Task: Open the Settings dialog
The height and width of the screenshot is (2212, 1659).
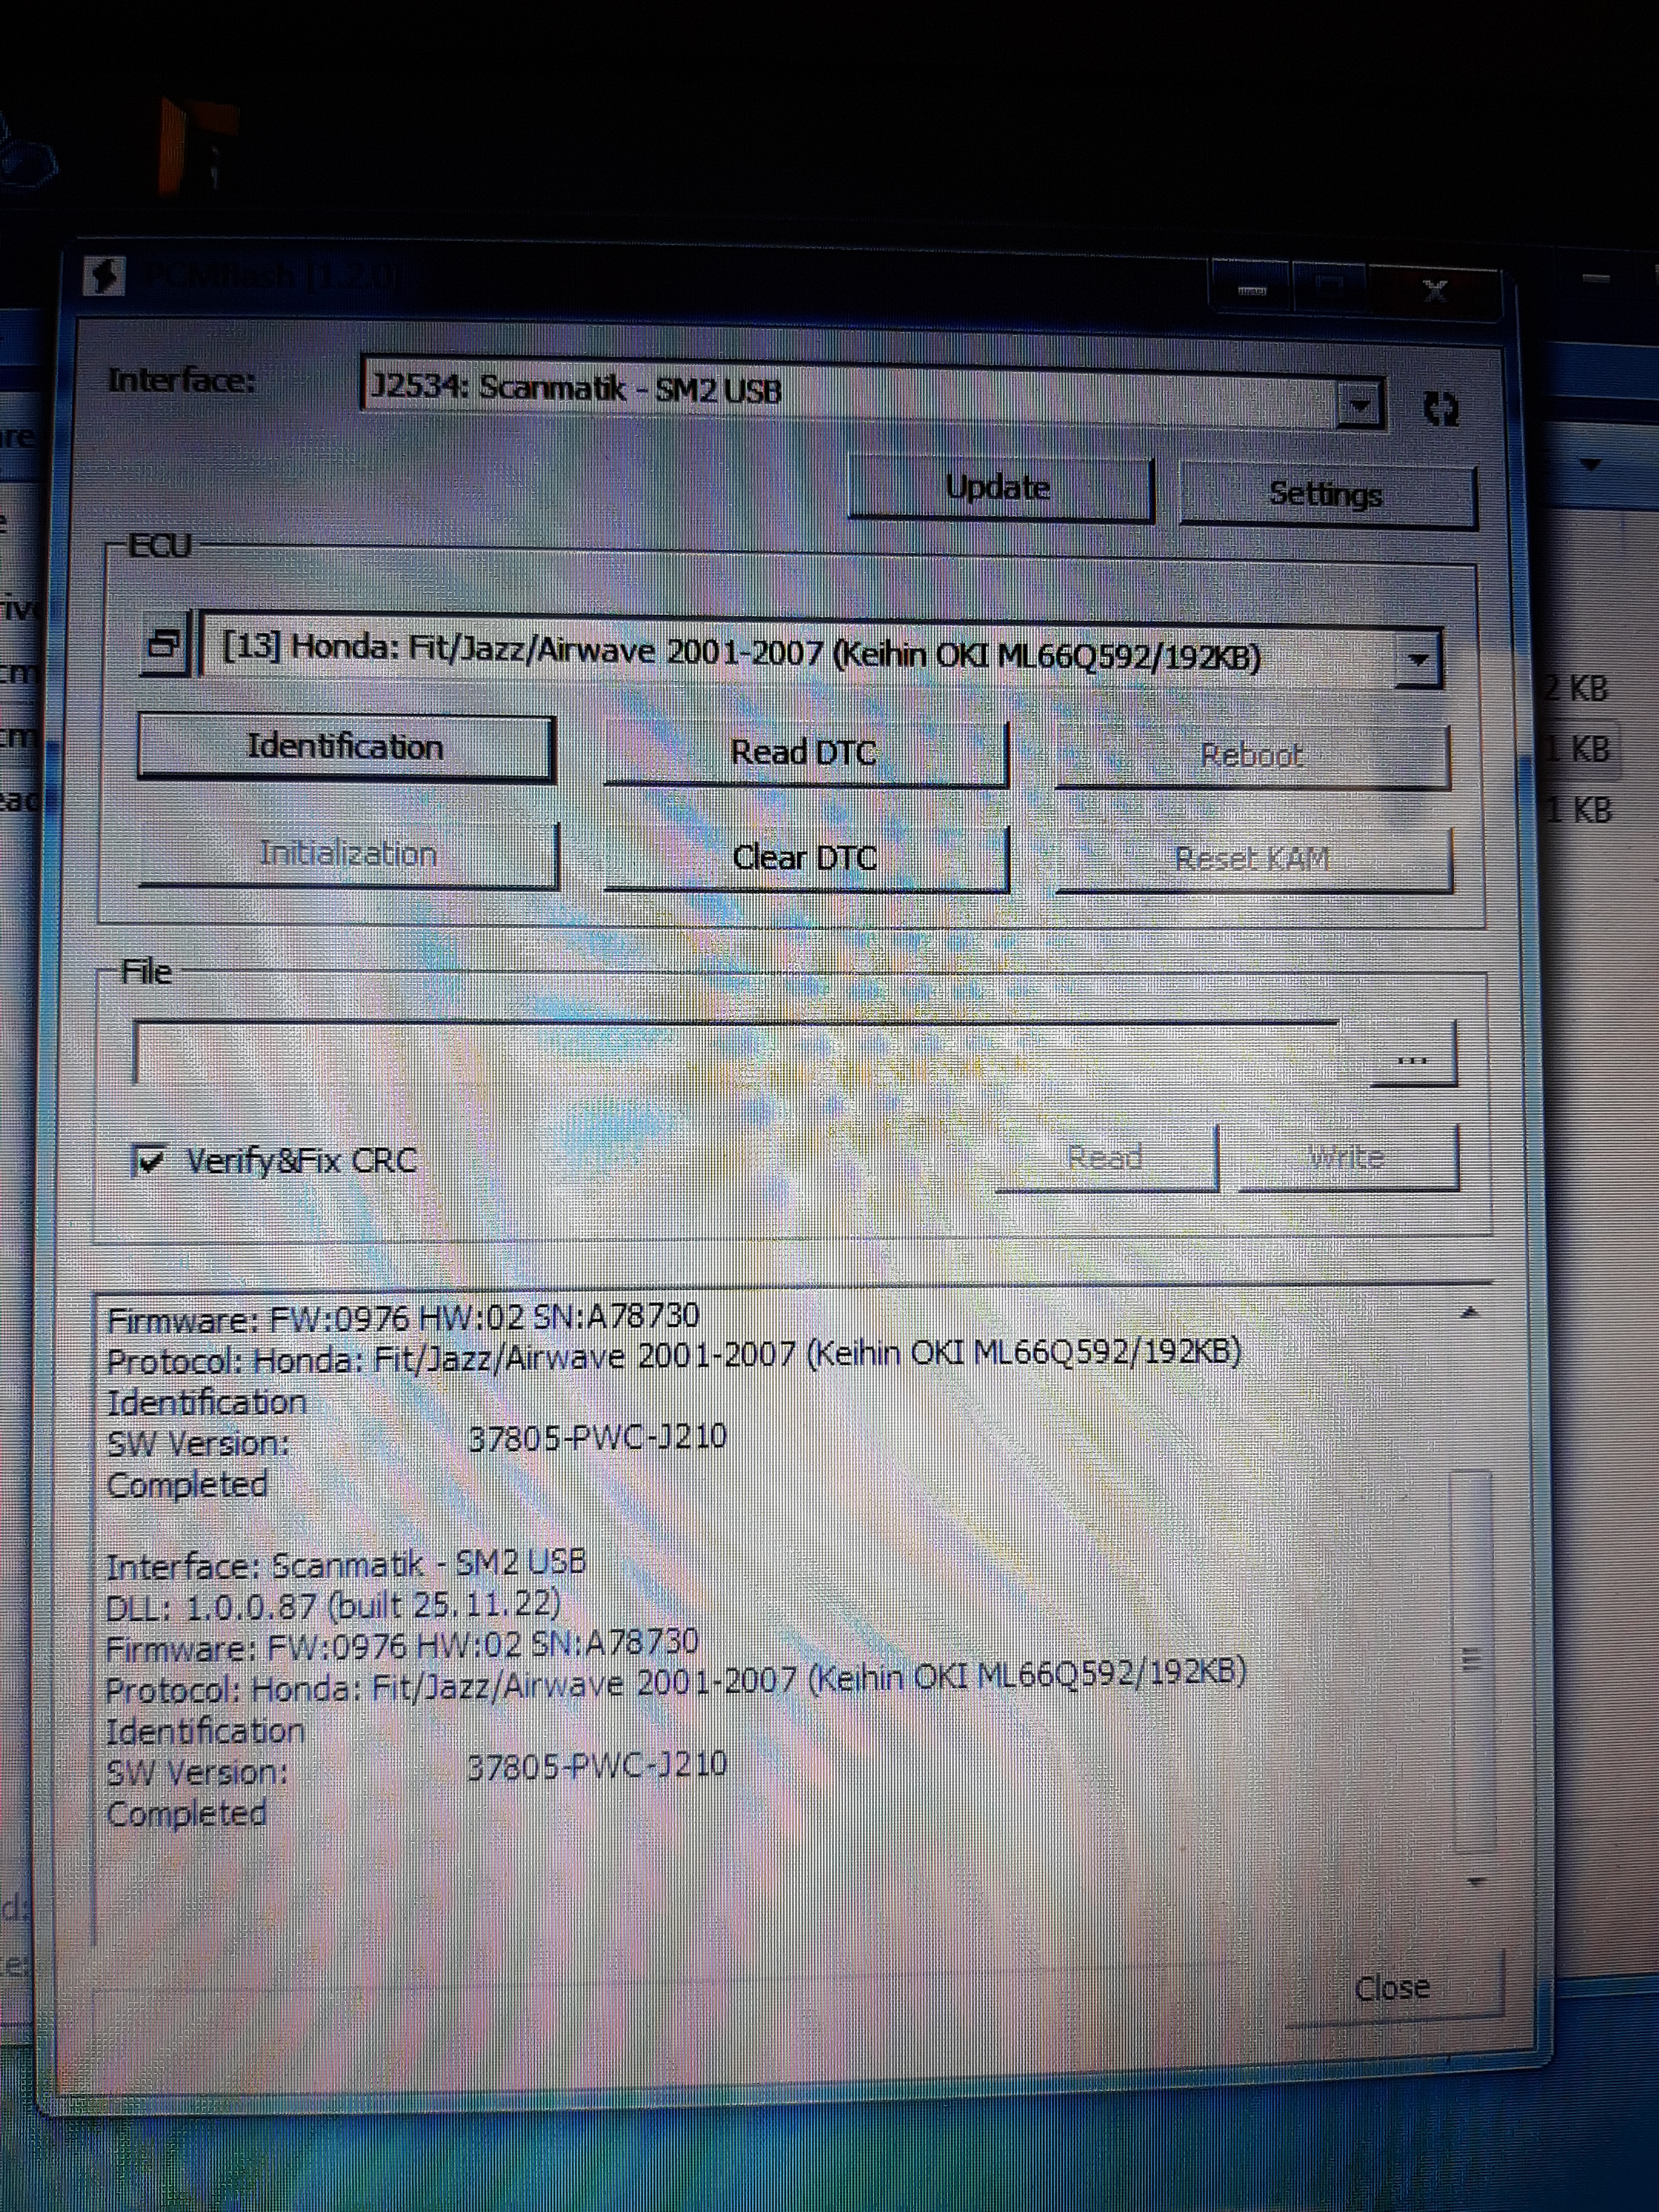Action: click(x=1326, y=494)
